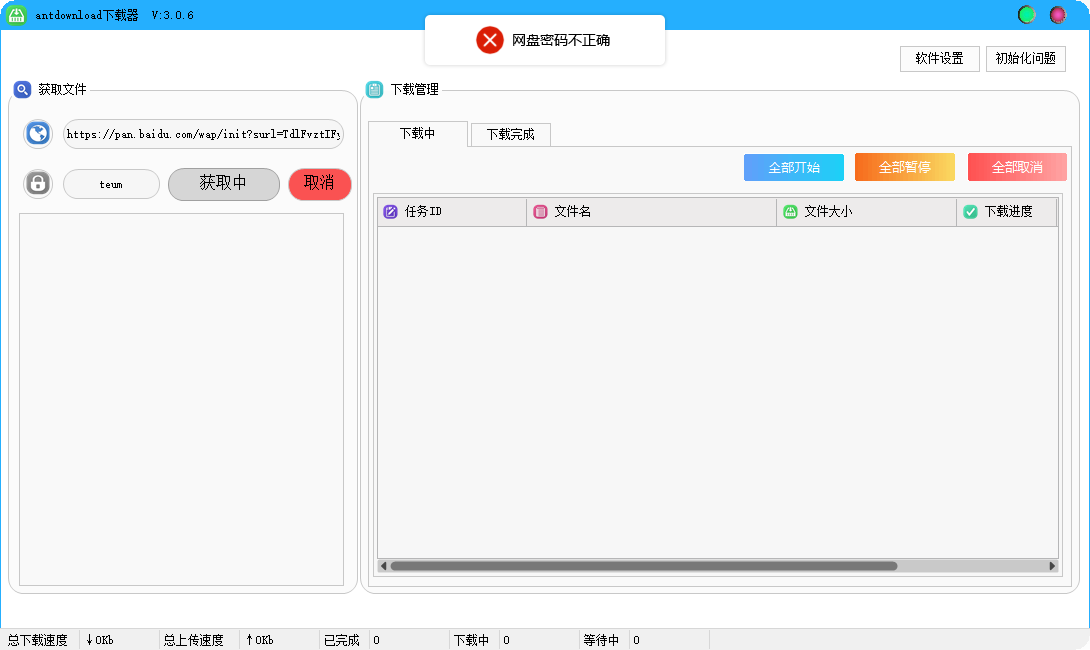Click the 任务ID column edit icon
1090x650 pixels.
coord(391,211)
